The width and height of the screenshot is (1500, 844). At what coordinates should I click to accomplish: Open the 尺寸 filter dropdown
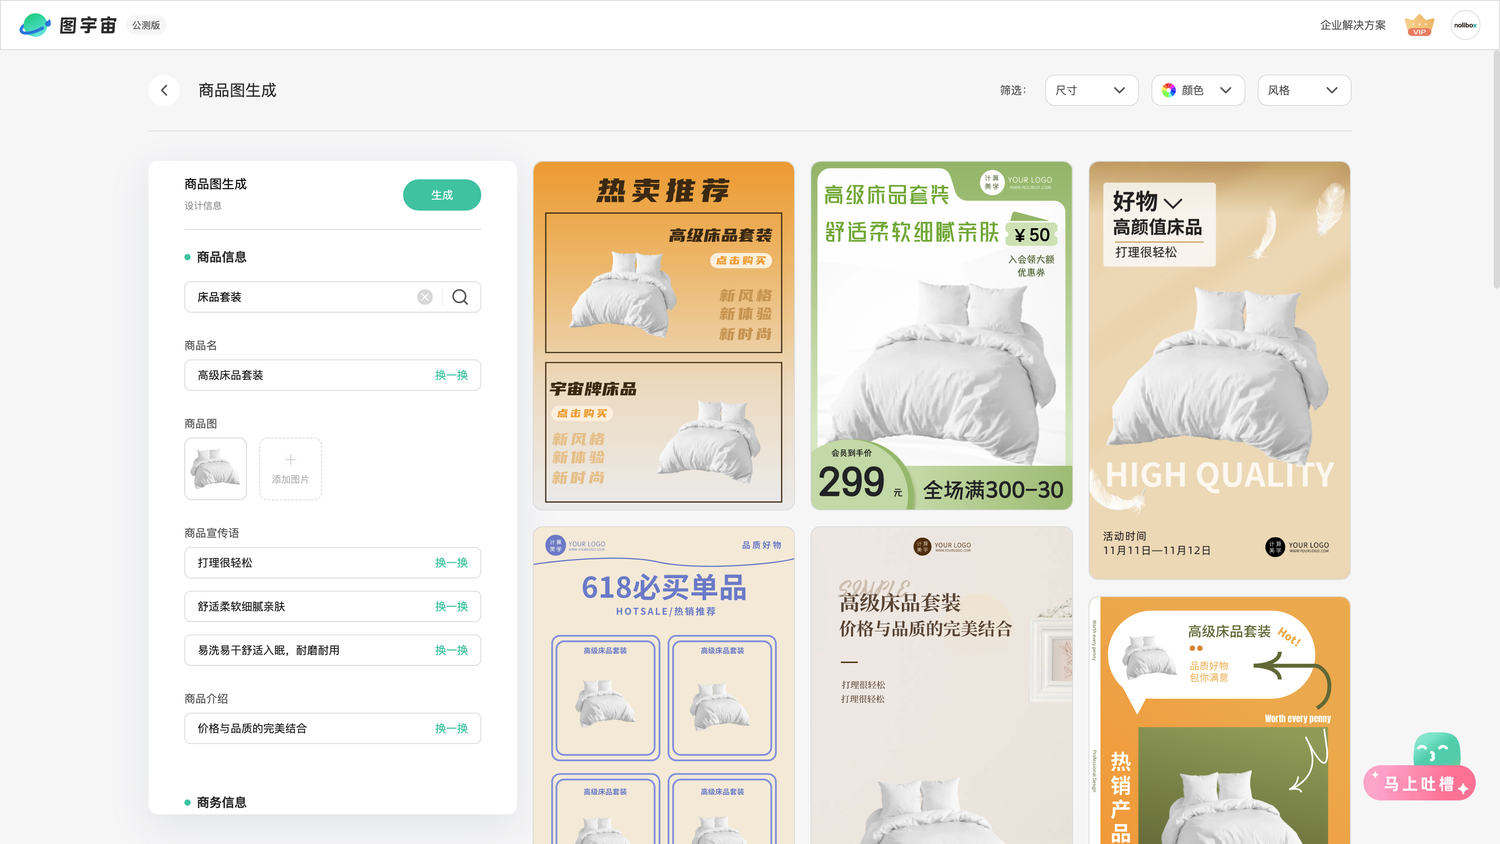[1091, 90]
